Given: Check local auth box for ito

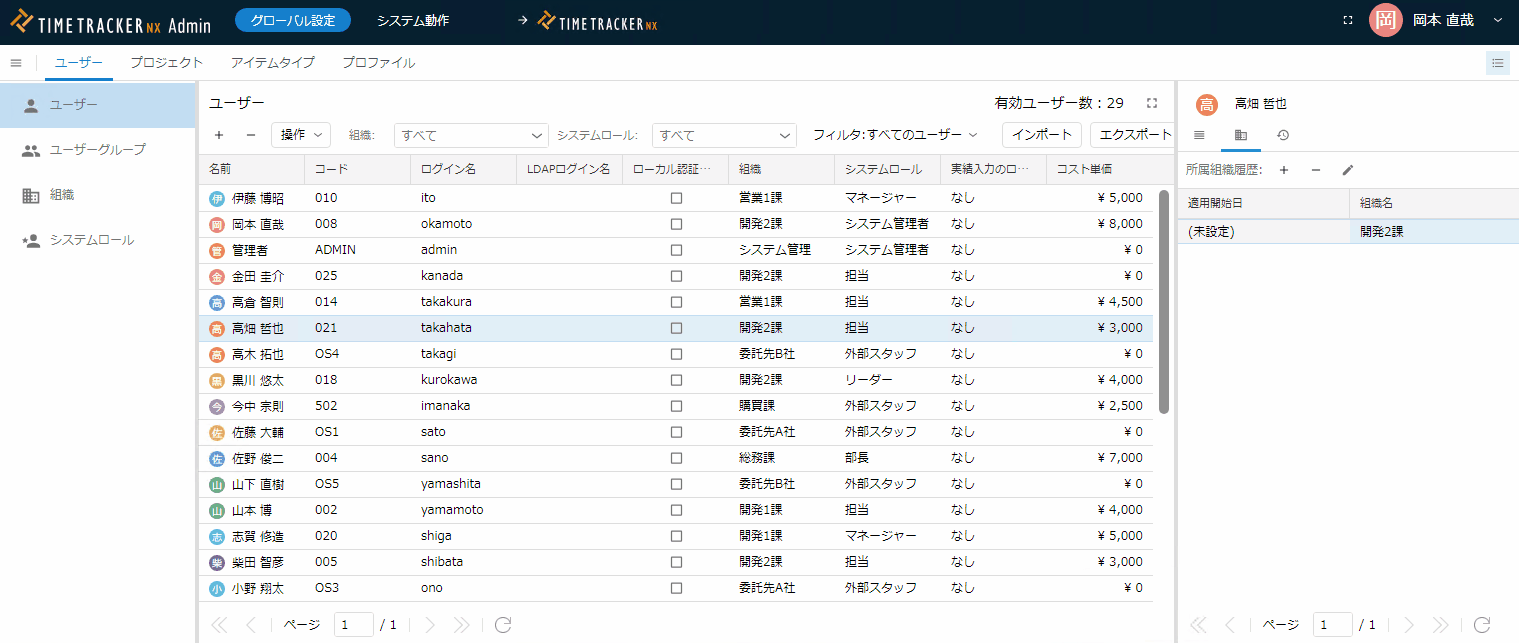Looking at the screenshot, I should coord(676,198).
